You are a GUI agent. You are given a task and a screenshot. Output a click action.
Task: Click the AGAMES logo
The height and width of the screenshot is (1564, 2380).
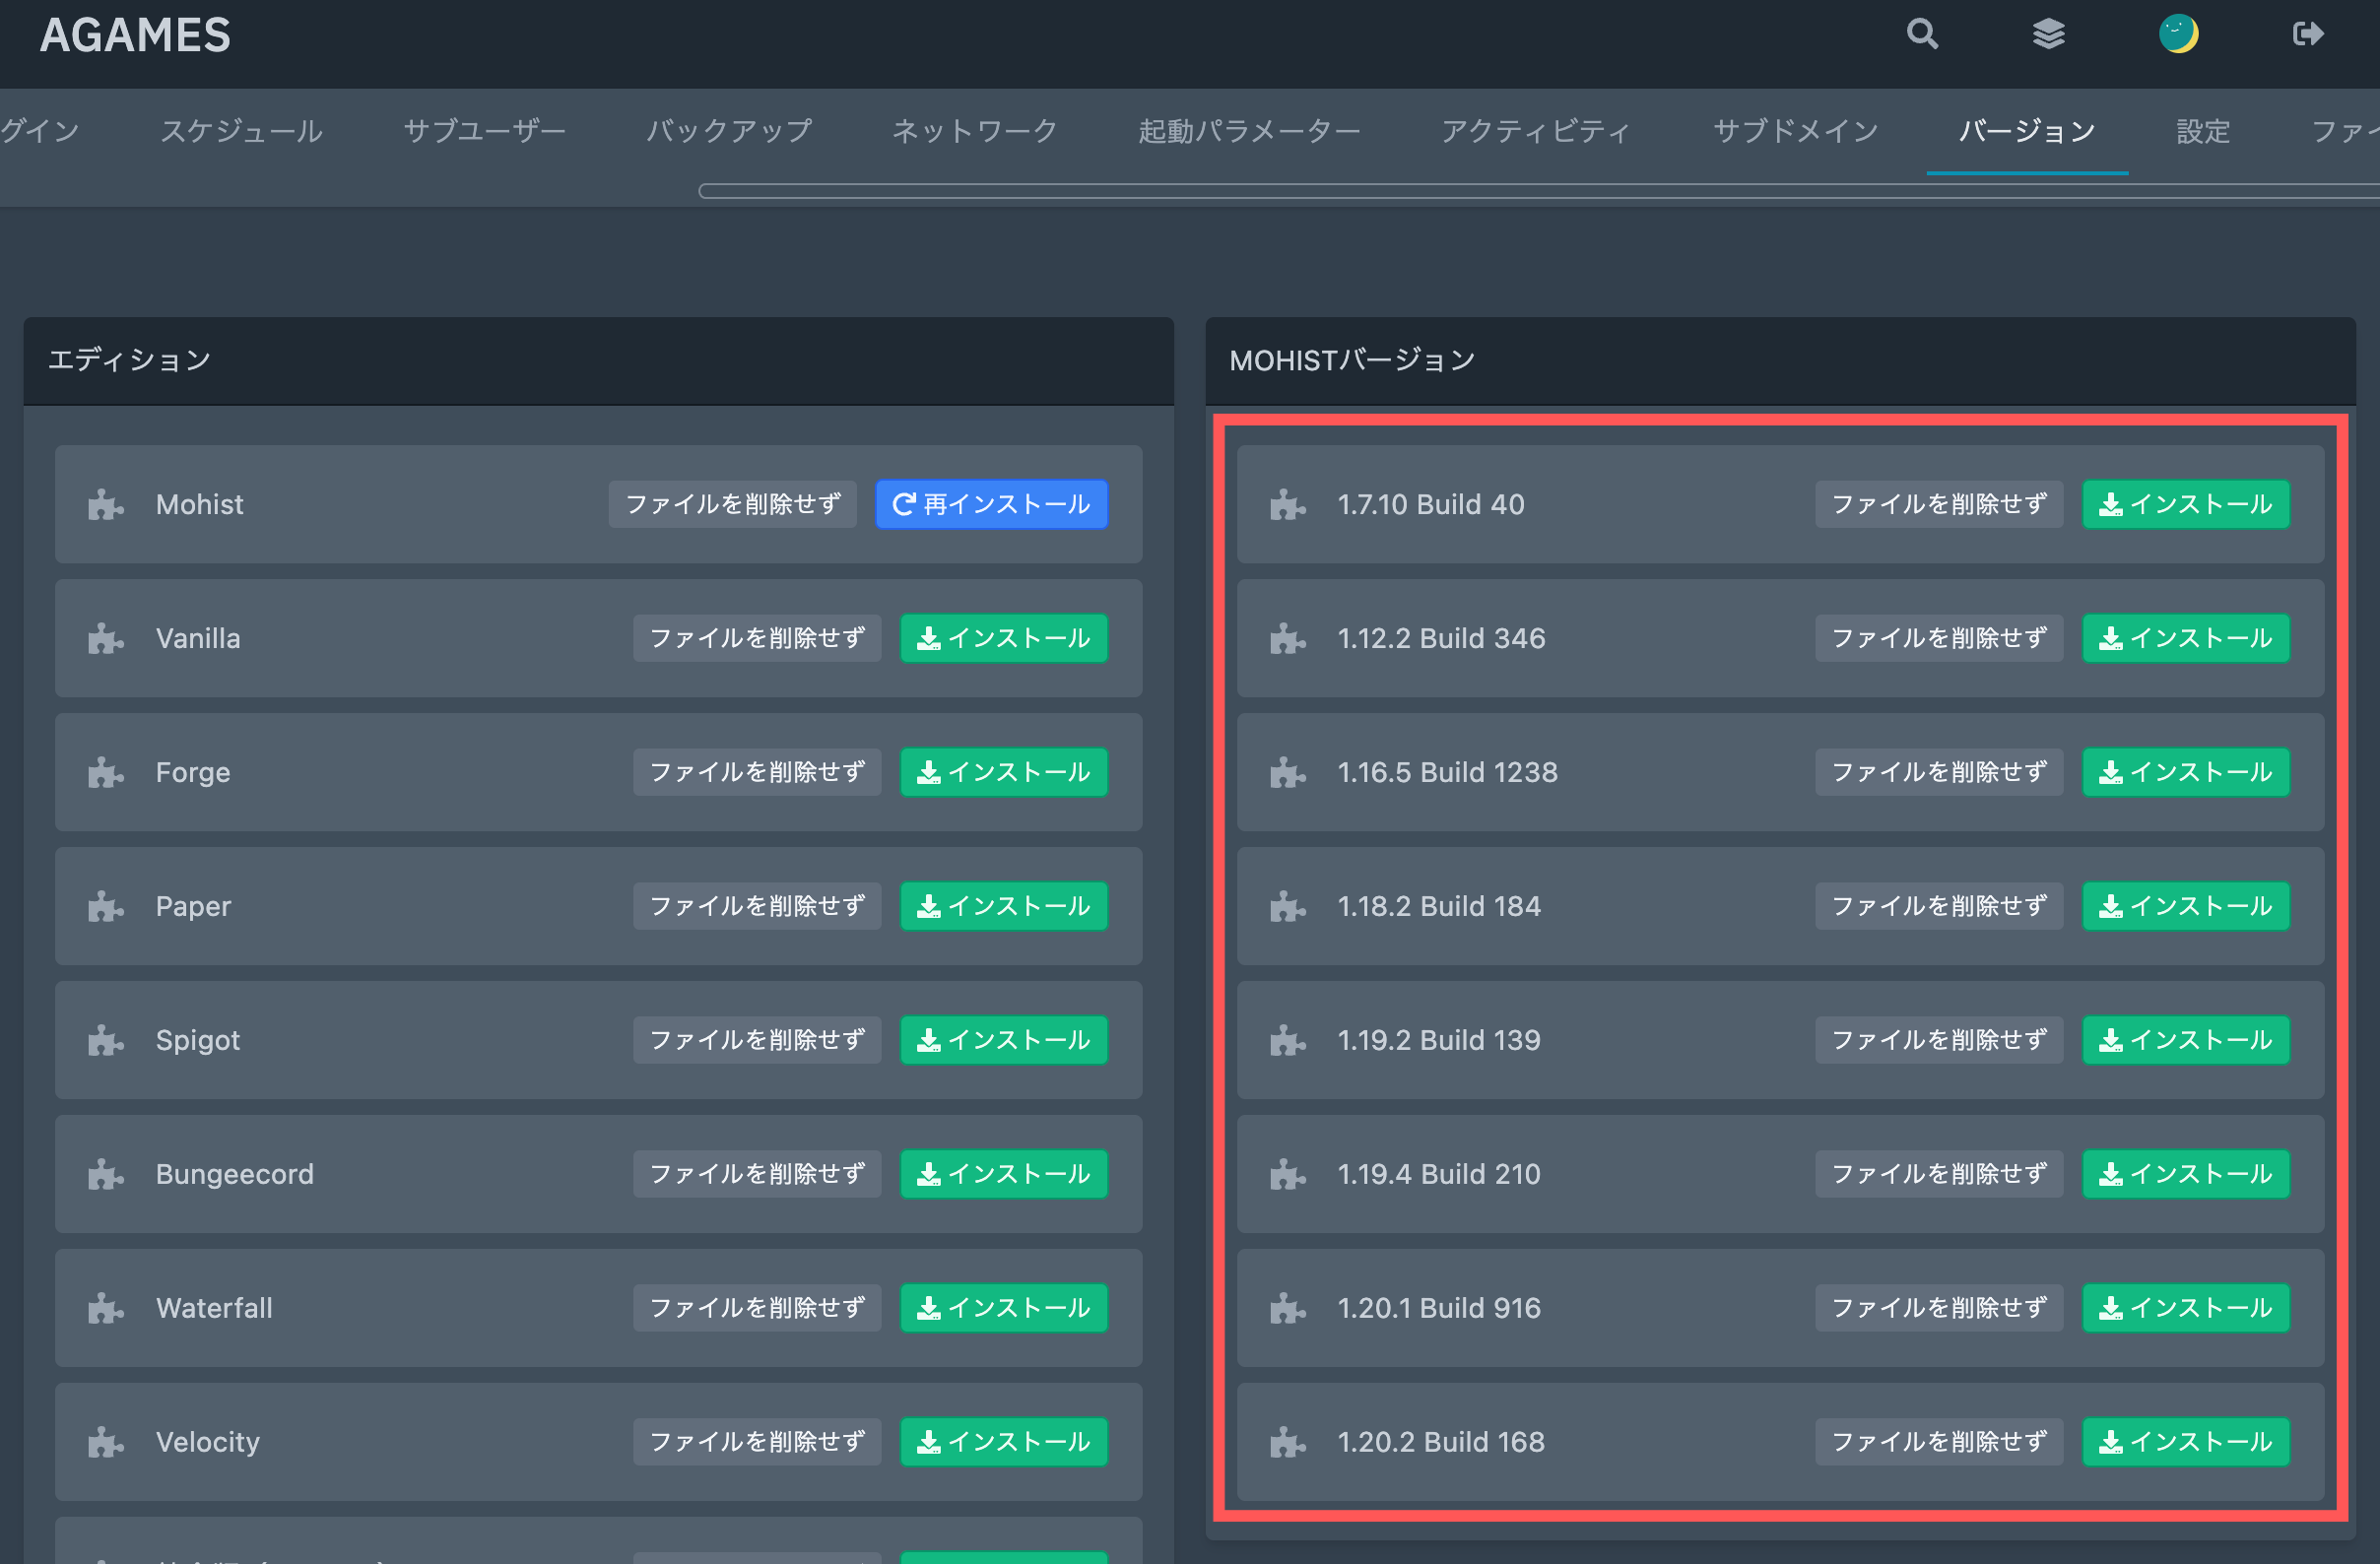135,35
